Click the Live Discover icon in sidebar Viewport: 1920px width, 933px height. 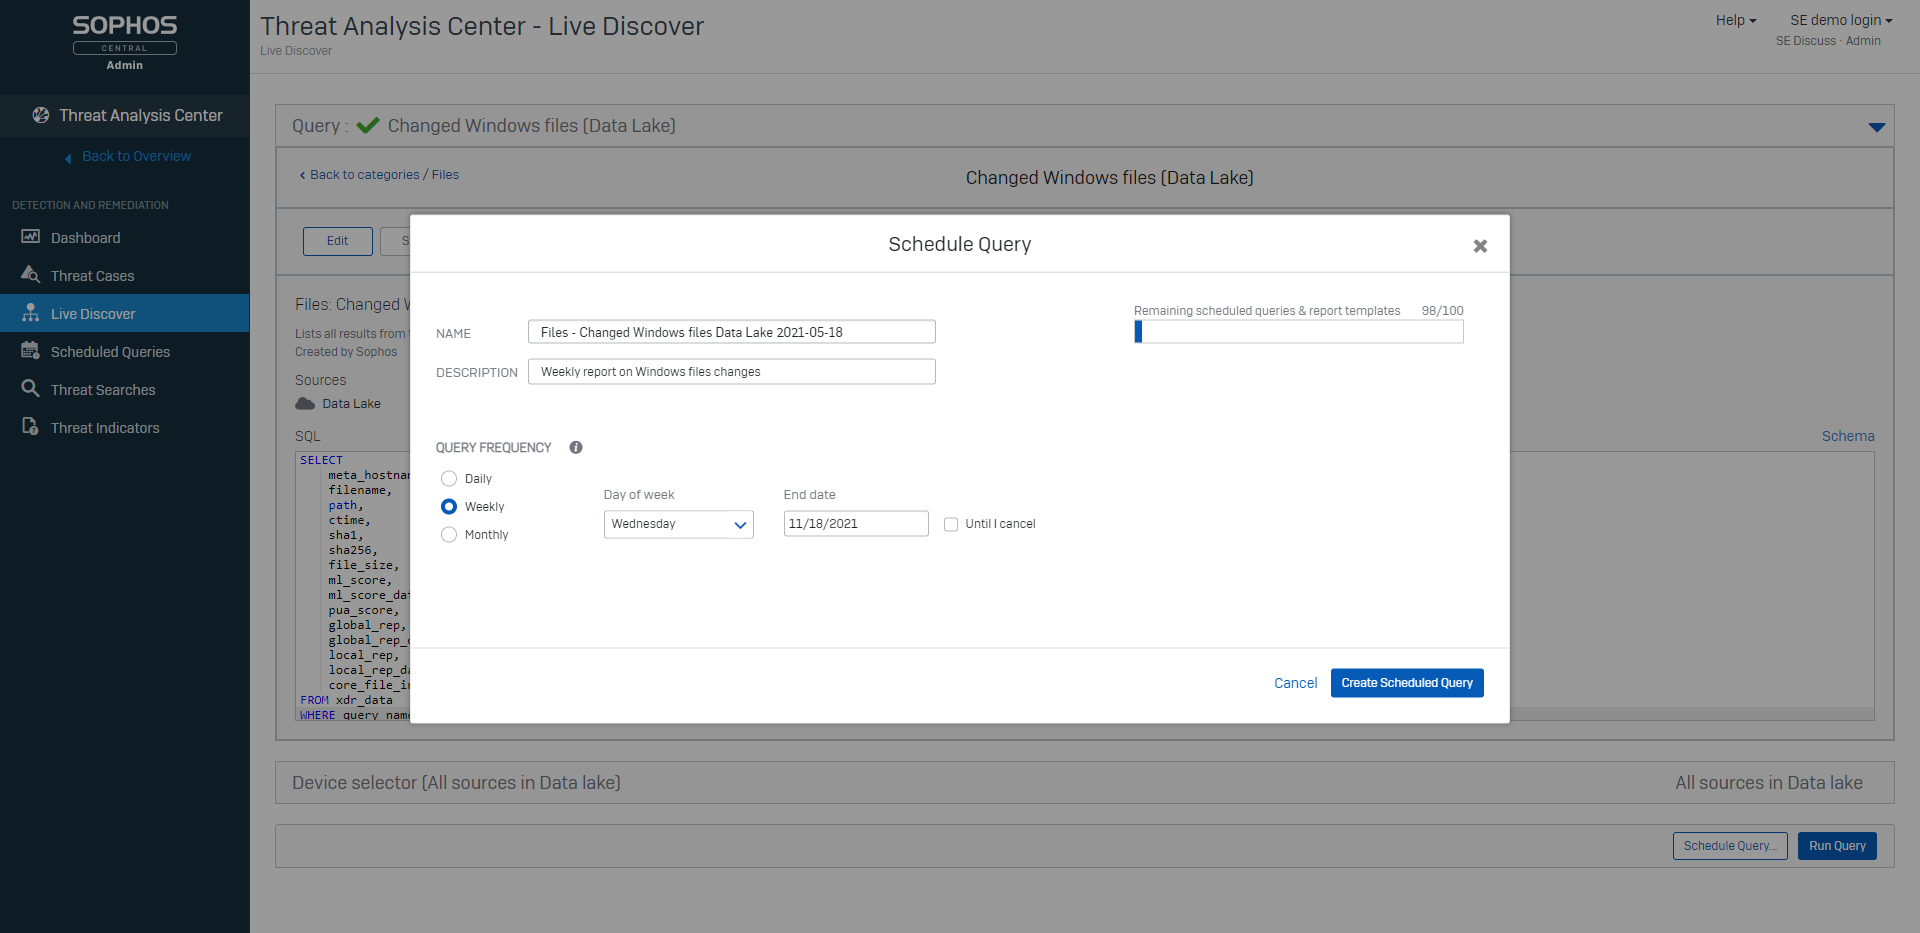[31, 313]
